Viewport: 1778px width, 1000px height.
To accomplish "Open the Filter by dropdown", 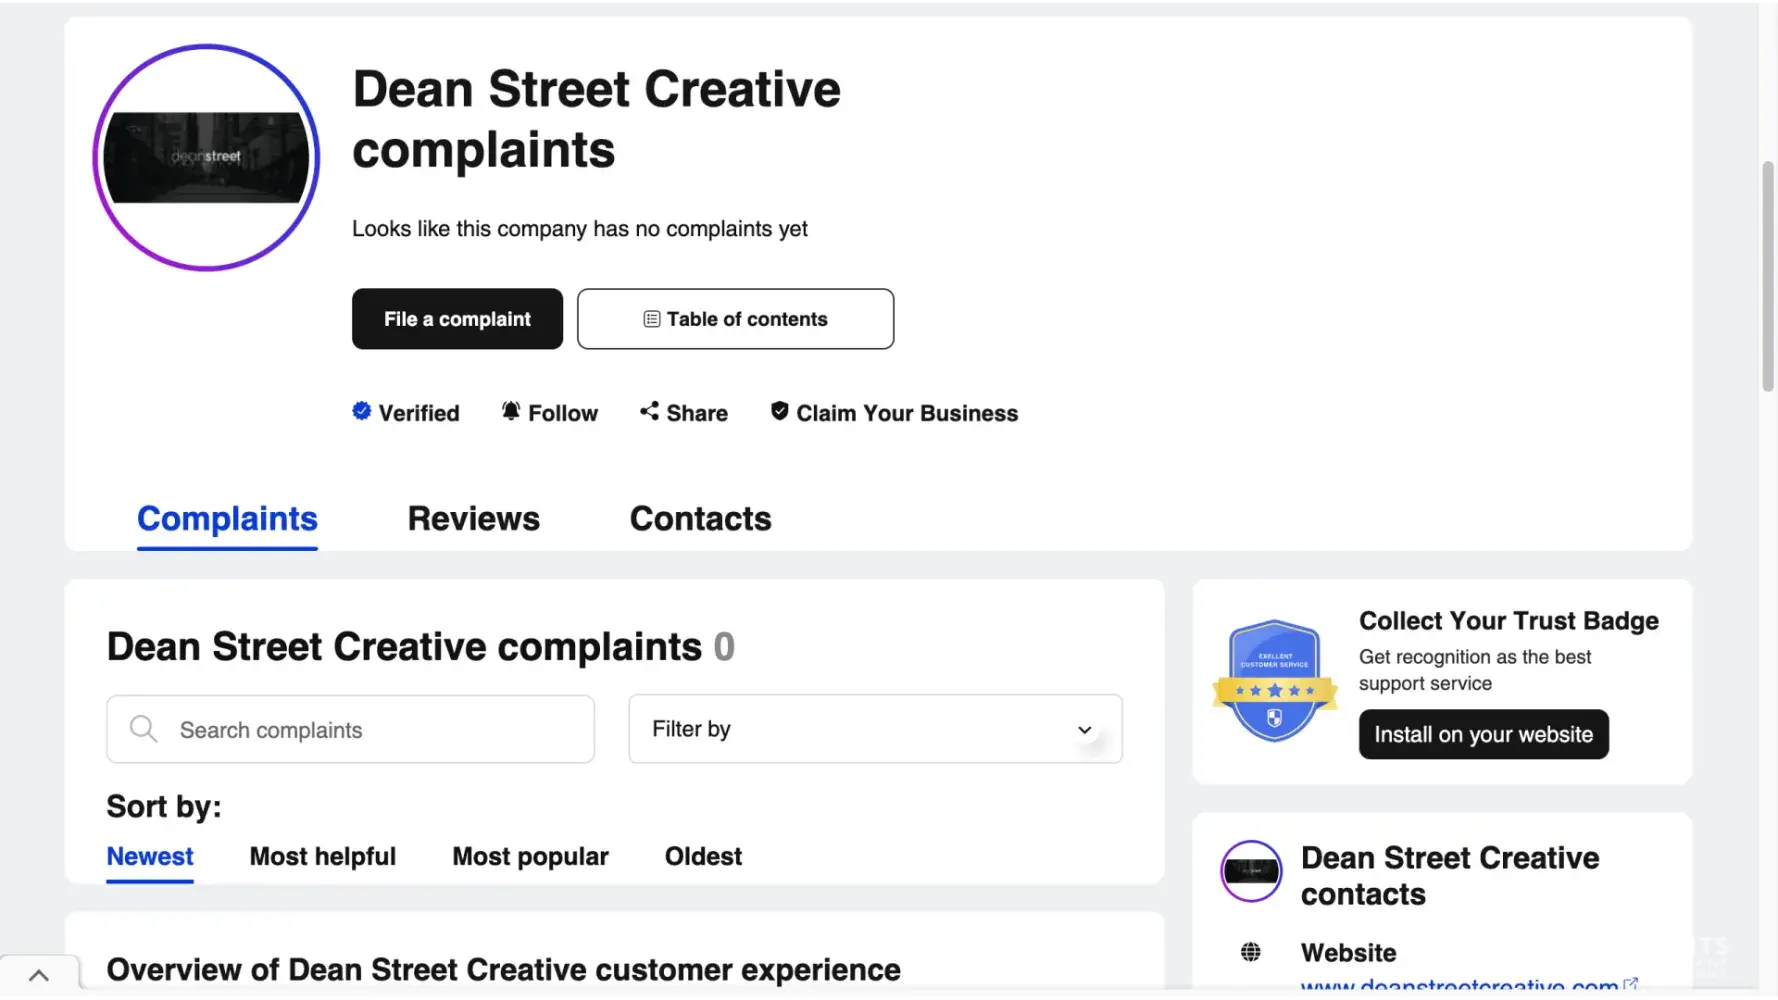I will [875, 729].
